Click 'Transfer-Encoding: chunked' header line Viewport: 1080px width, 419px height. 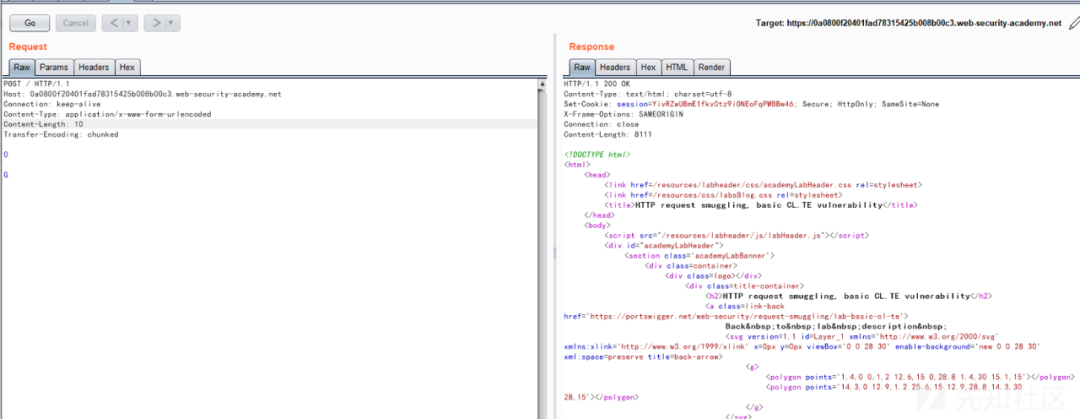coord(61,134)
